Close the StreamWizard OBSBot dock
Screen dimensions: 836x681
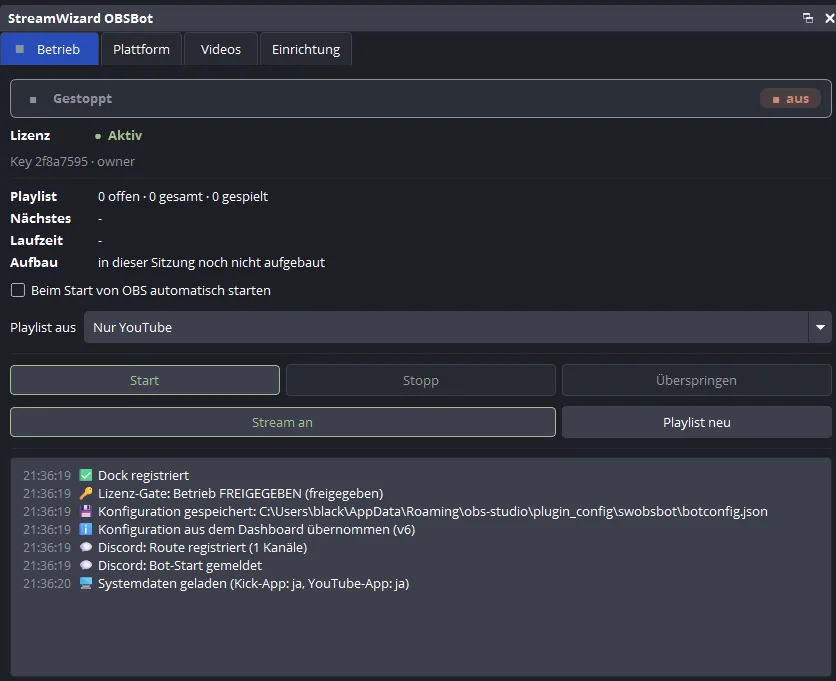click(830, 18)
